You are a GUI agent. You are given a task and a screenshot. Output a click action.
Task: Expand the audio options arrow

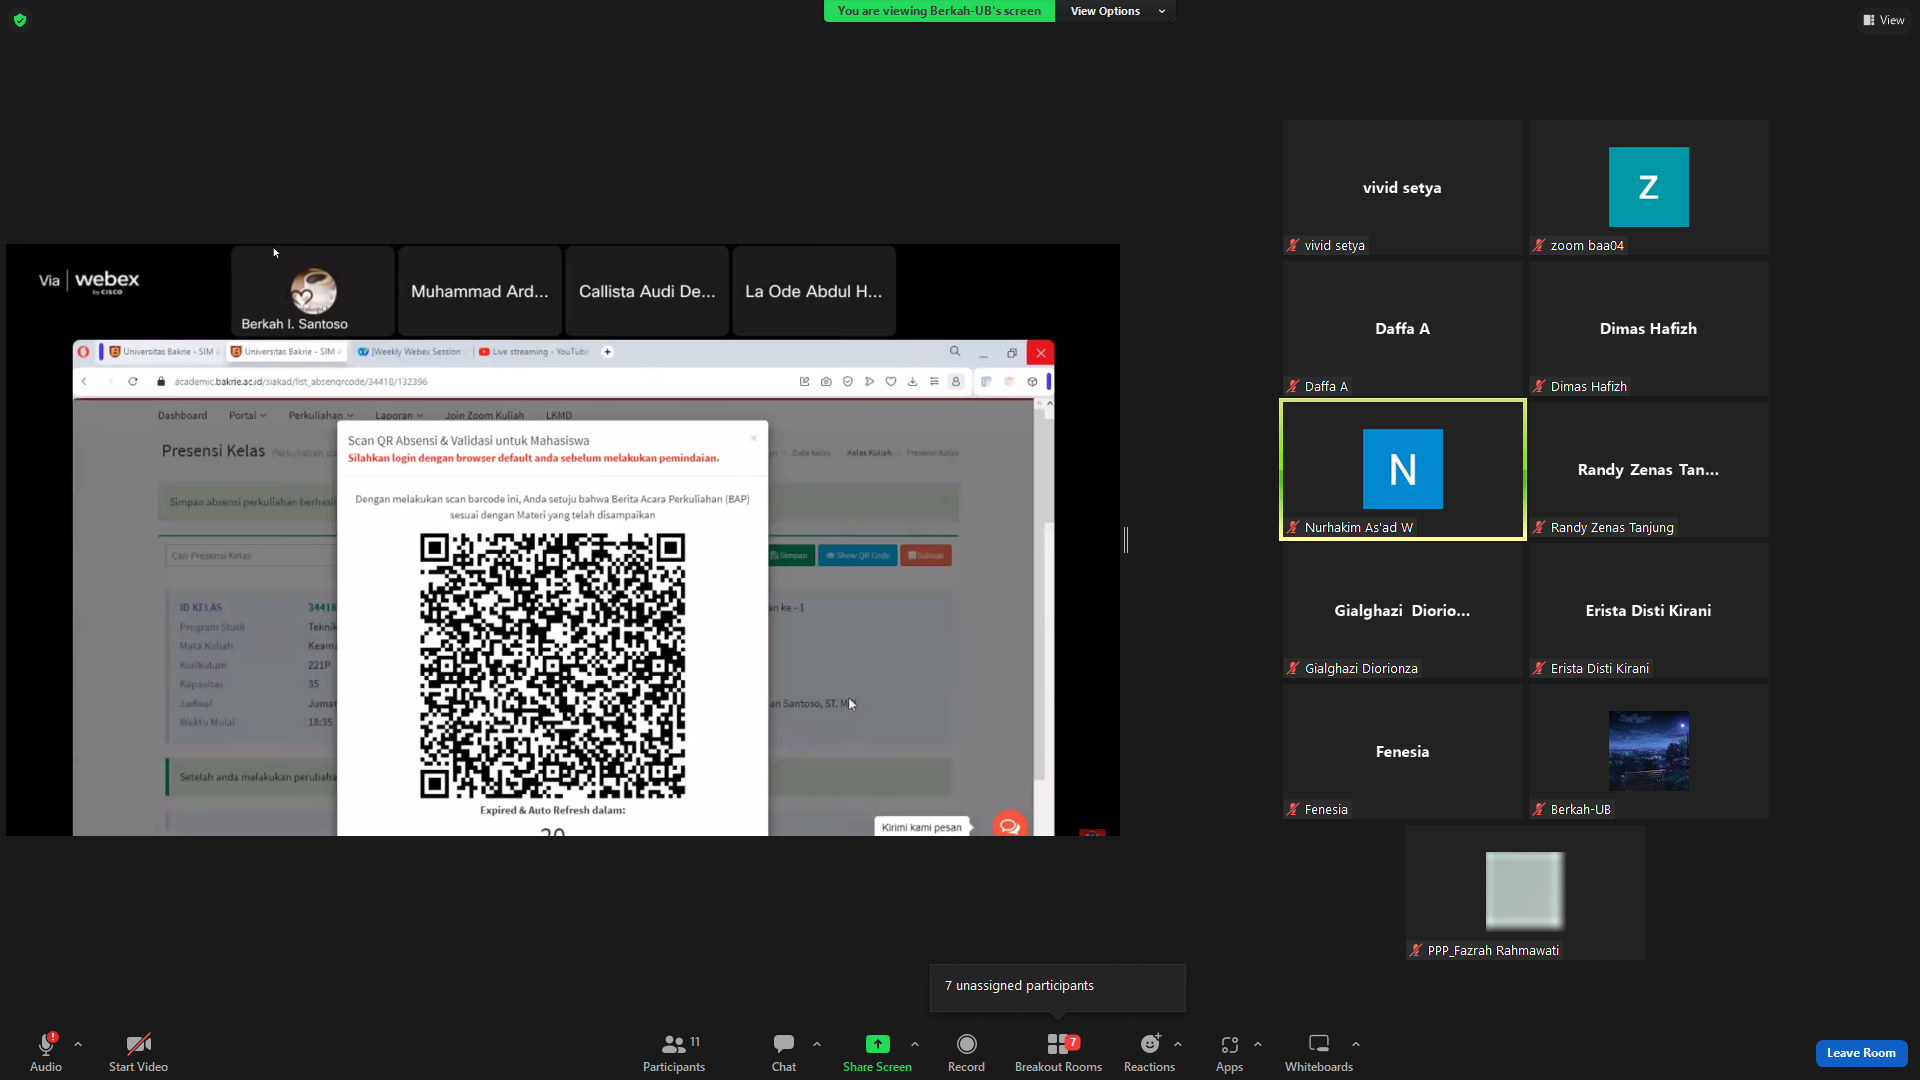tap(78, 1044)
